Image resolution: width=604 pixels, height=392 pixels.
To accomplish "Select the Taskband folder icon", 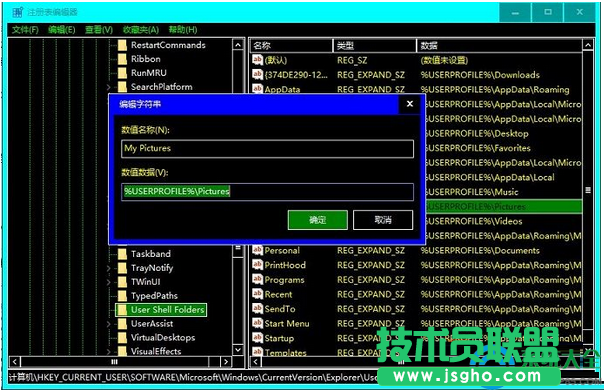I will click(x=122, y=254).
